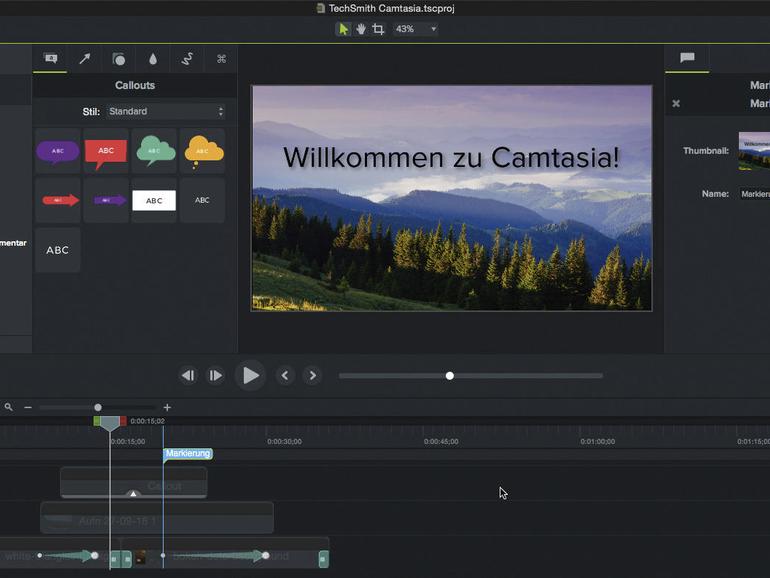Click the preview scrubber position handle
770x578 pixels.
[450, 376]
